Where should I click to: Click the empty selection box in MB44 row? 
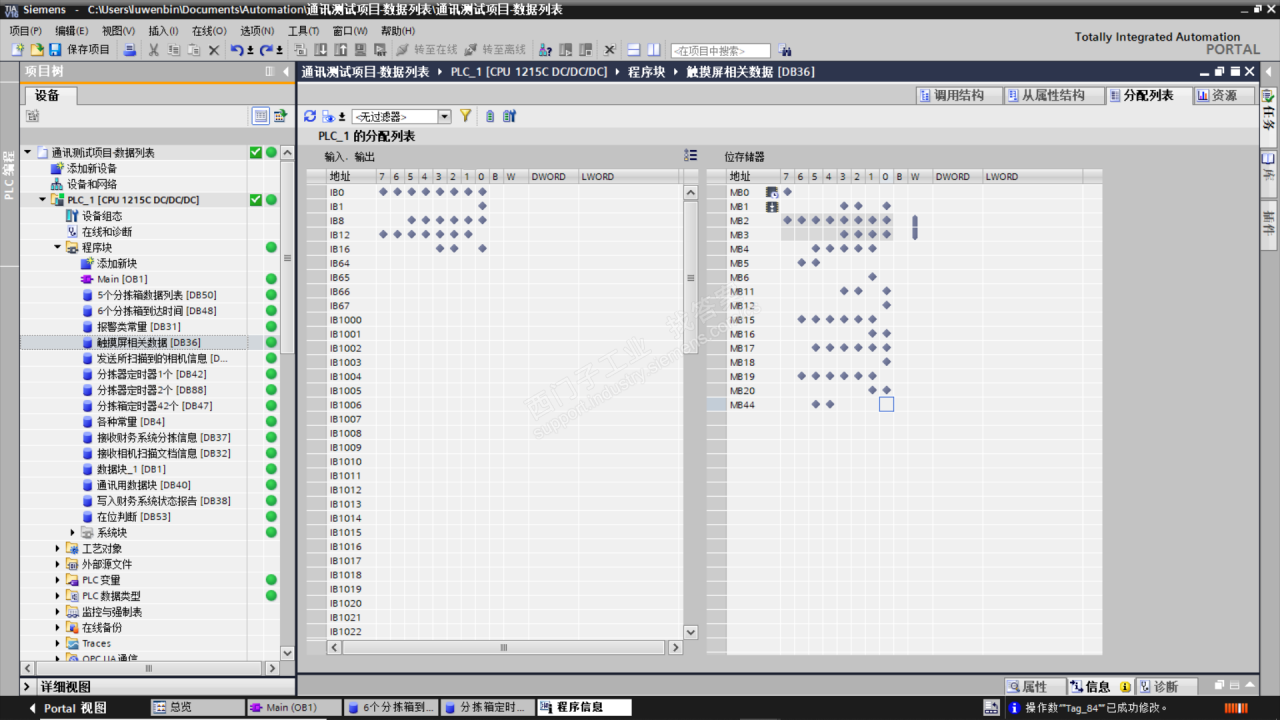(x=886, y=404)
